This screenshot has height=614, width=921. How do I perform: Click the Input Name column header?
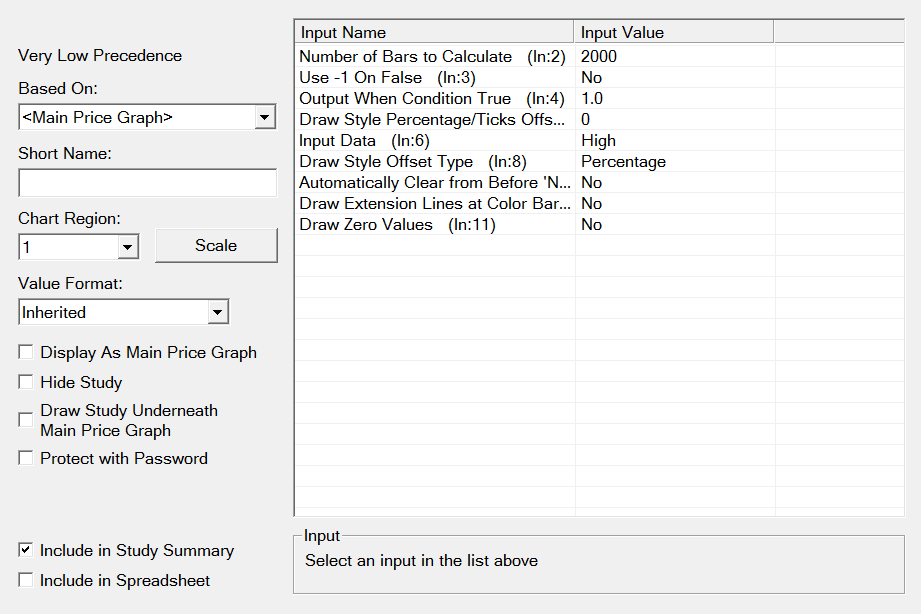click(x=434, y=33)
